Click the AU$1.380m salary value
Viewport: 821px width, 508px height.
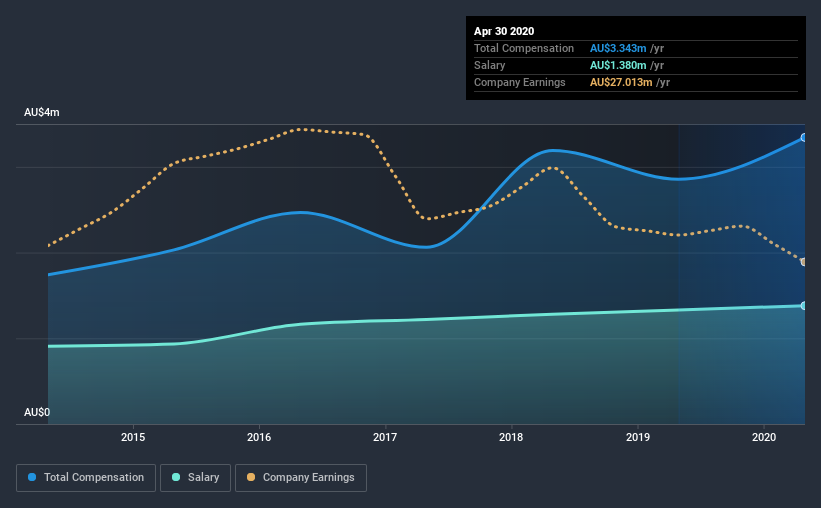[x=618, y=65]
